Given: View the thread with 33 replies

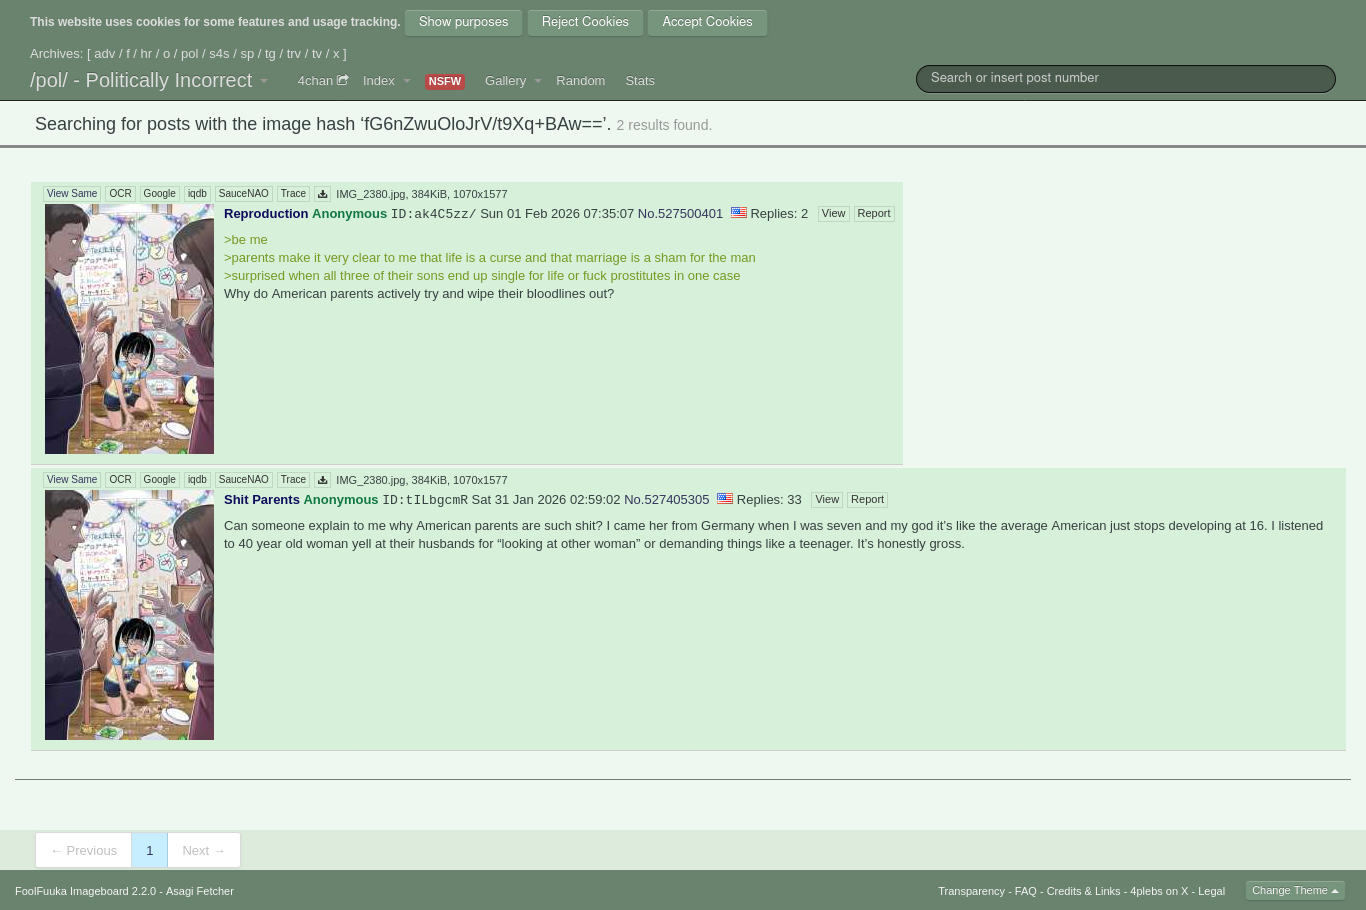Looking at the screenshot, I should 827,500.
